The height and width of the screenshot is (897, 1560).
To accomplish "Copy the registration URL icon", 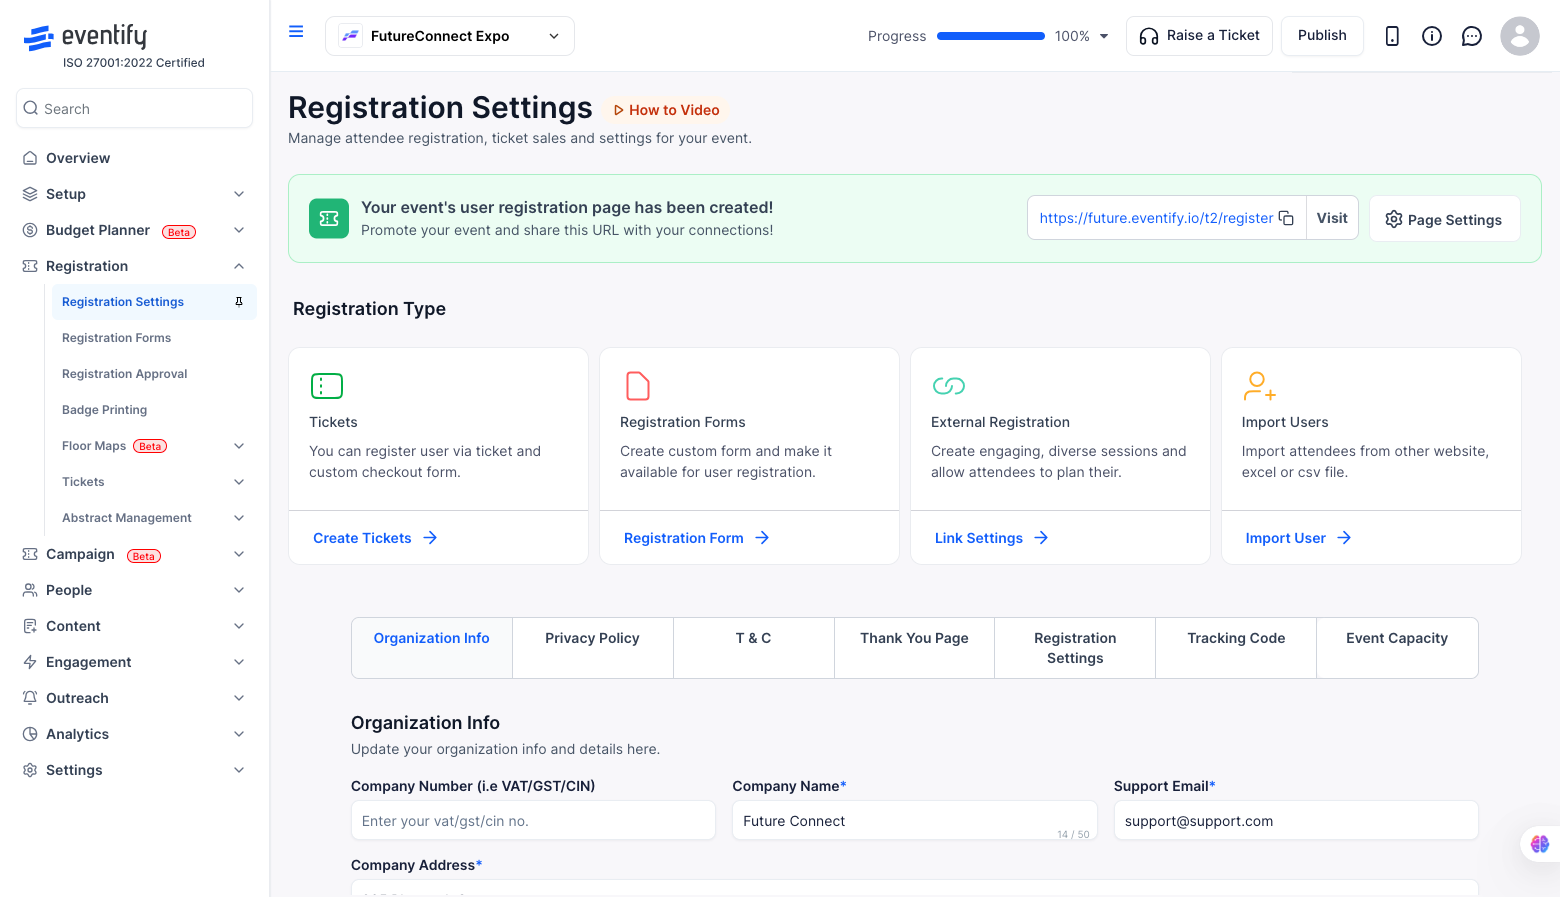I will (x=1287, y=218).
